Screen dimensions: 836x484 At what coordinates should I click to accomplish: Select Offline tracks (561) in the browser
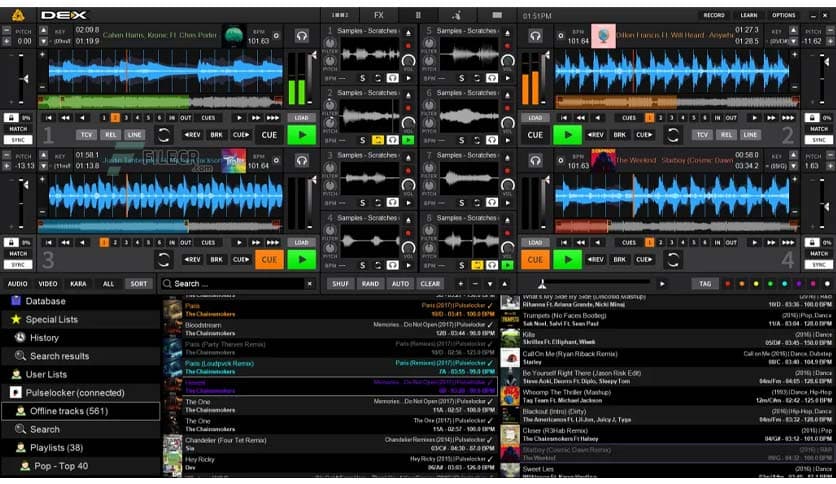69,411
